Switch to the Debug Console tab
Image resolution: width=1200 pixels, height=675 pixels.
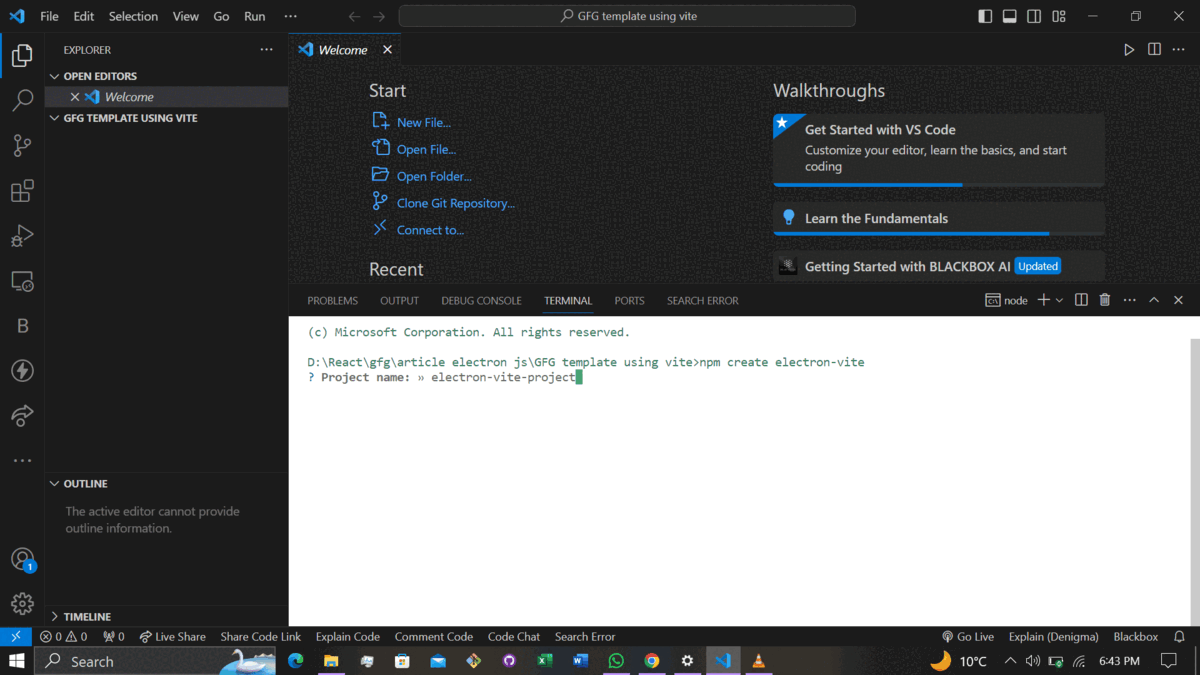coord(481,300)
